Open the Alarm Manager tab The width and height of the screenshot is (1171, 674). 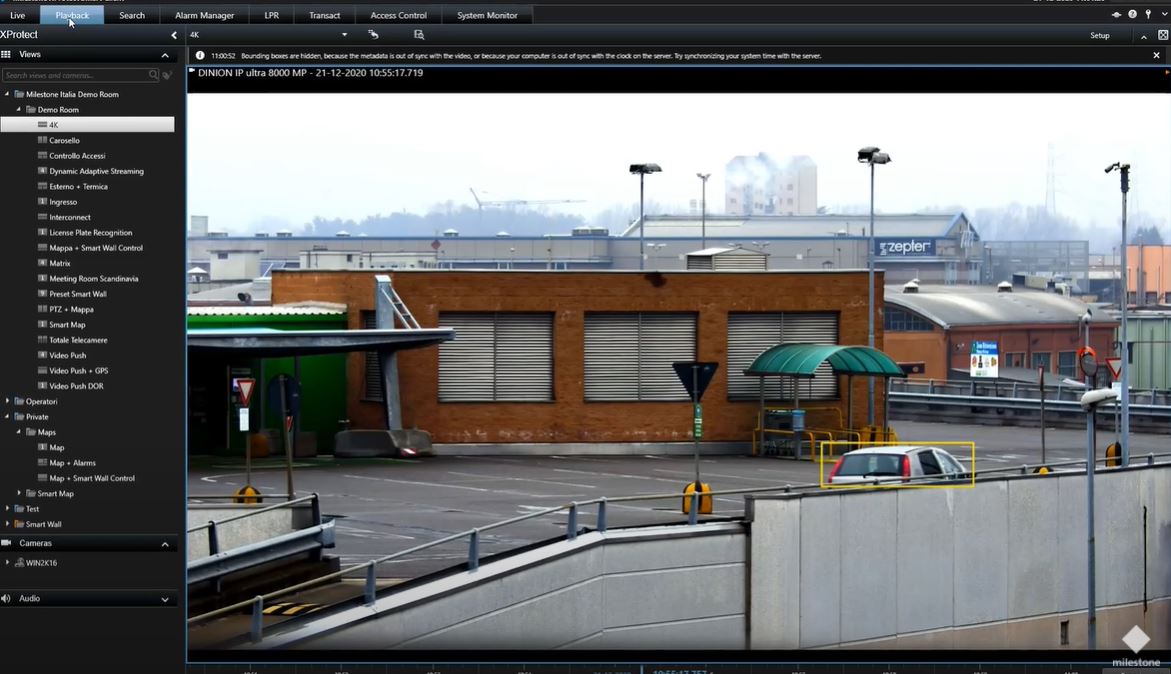204,15
